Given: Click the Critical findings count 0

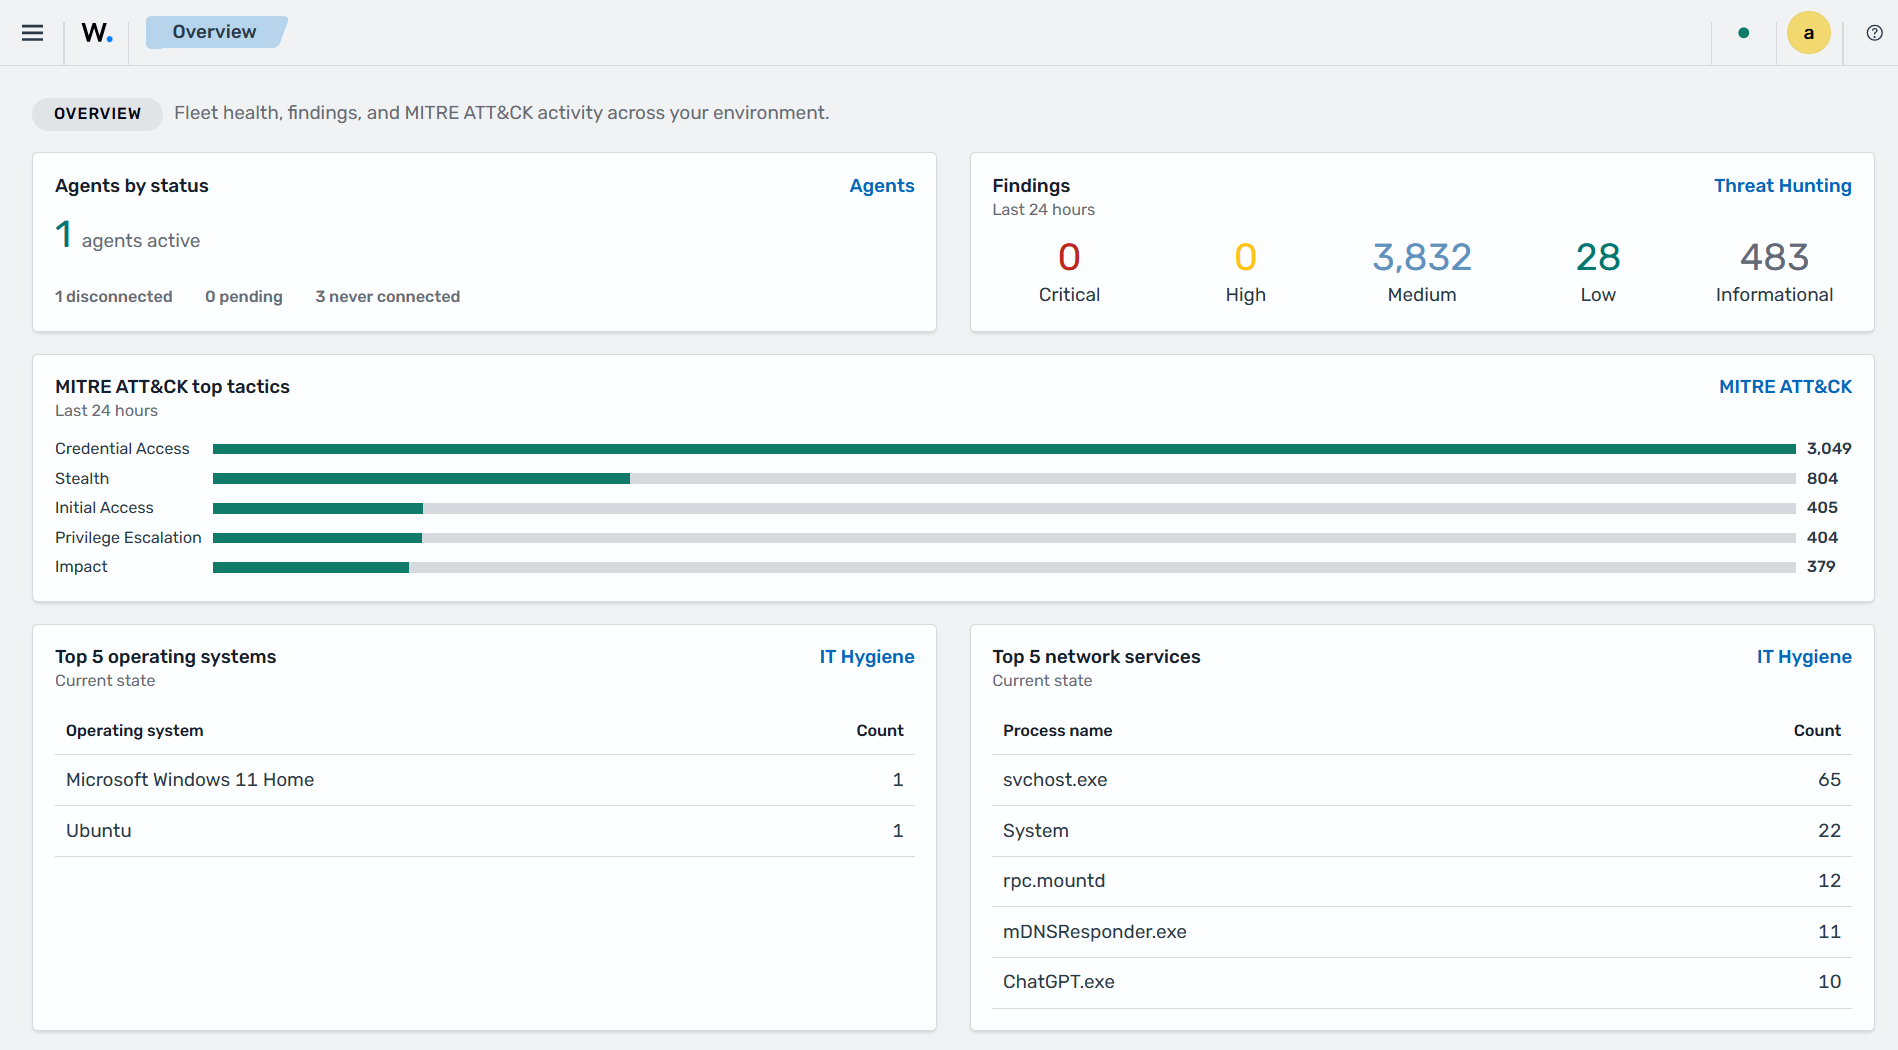Looking at the screenshot, I should point(1069,258).
